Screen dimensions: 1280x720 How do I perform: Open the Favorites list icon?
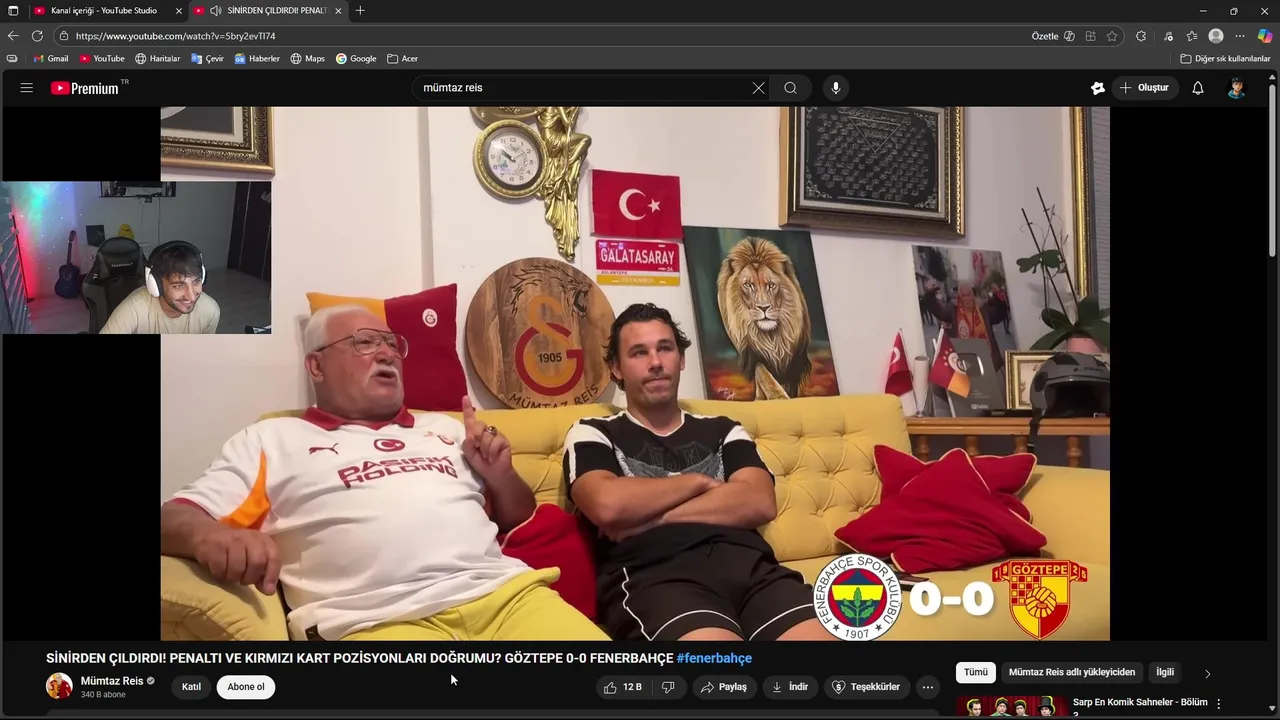click(x=1192, y=36)
